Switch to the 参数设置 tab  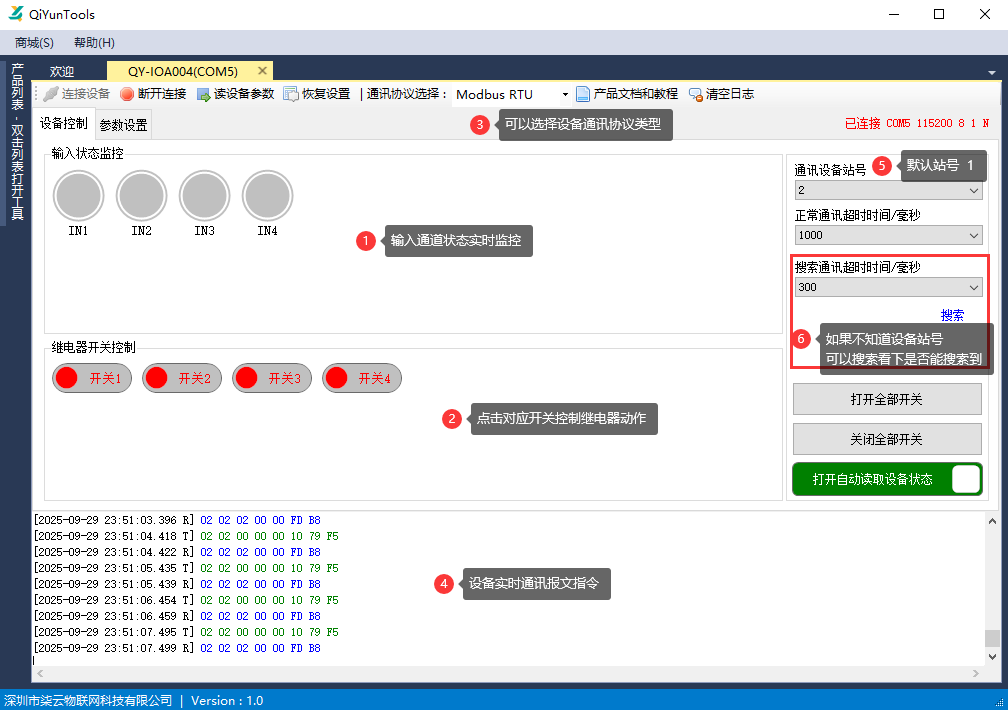pyautogui.click(x=123, y=125)
